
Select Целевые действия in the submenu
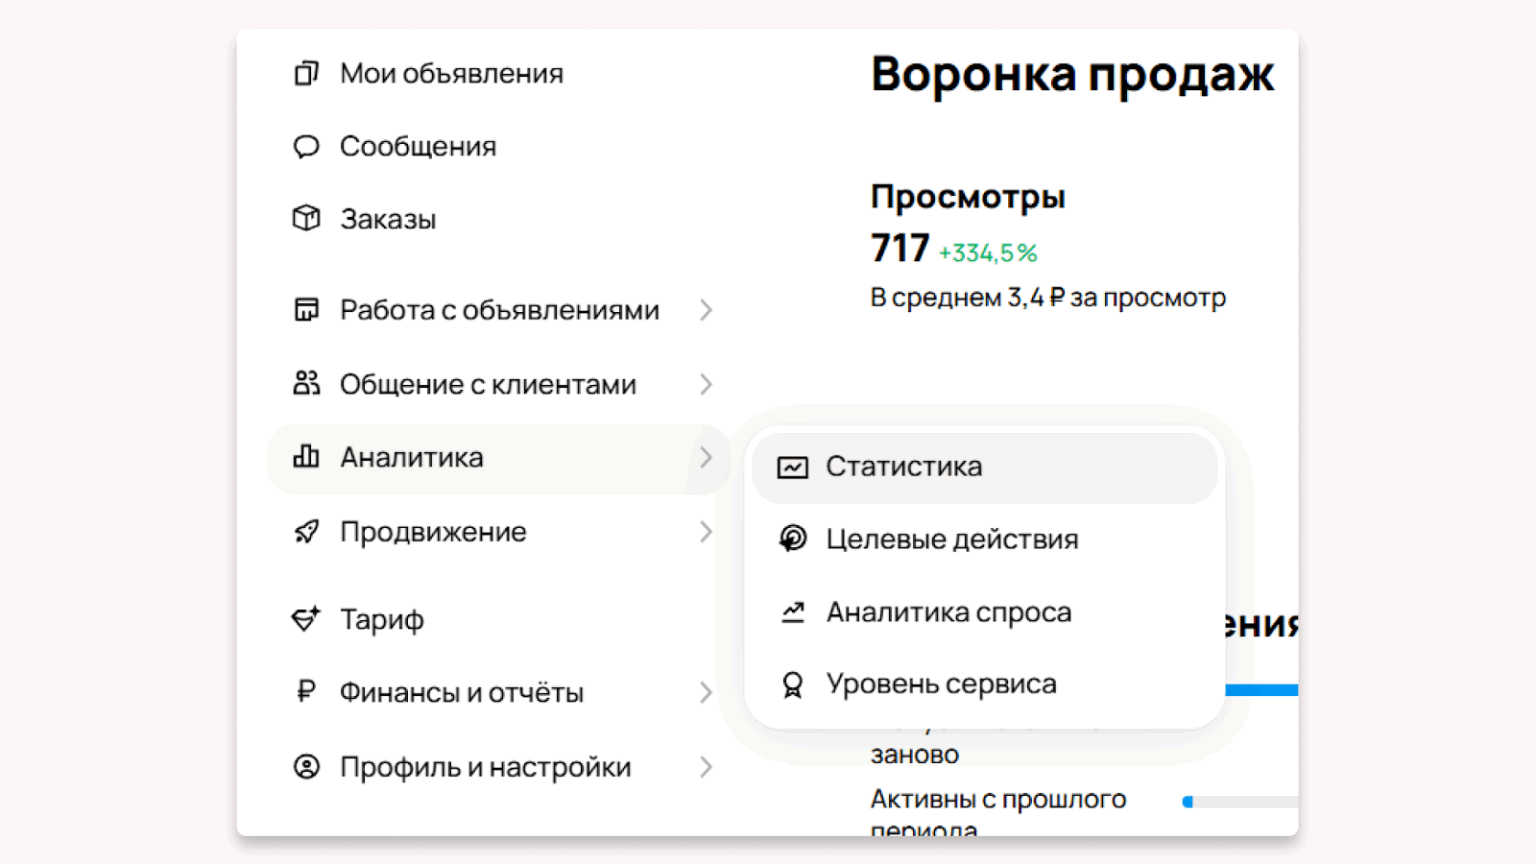951,539
